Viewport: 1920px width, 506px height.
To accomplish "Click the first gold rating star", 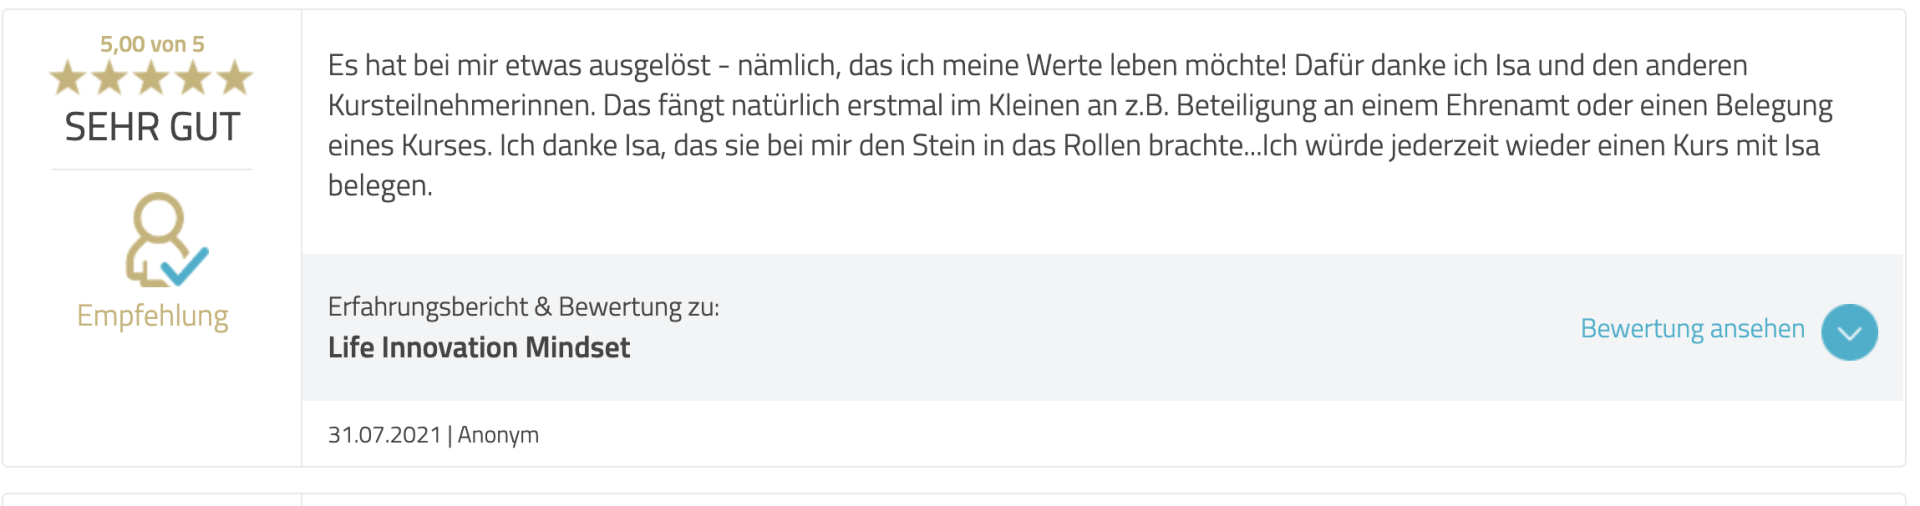I will click(68, 77).
